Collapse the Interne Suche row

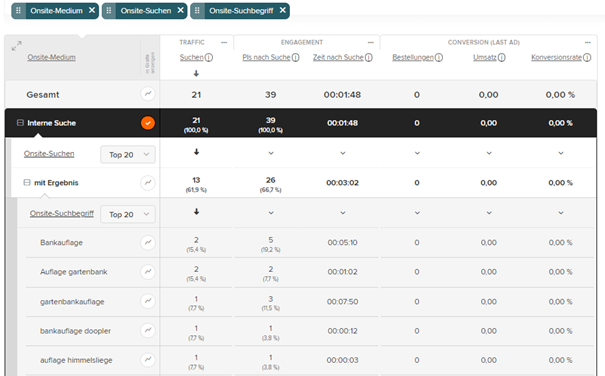point(20,123)
